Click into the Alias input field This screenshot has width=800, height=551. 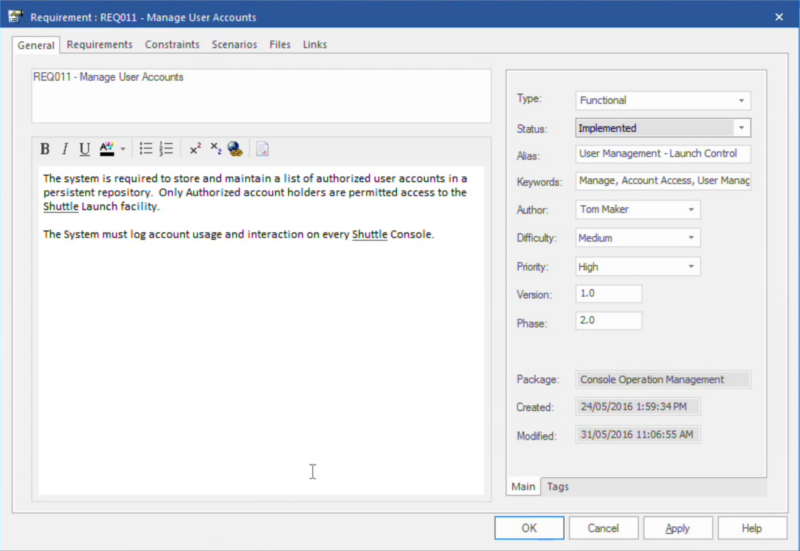pos(663,154)
